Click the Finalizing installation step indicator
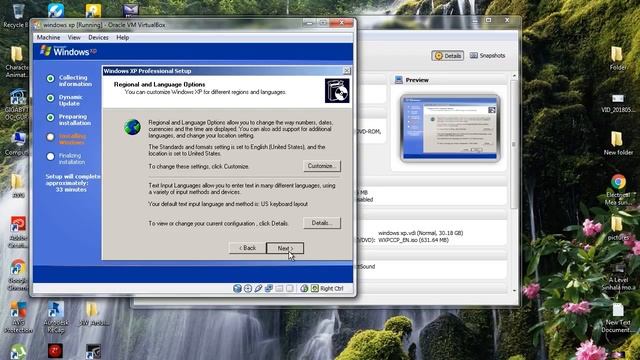 pos(50,156)
